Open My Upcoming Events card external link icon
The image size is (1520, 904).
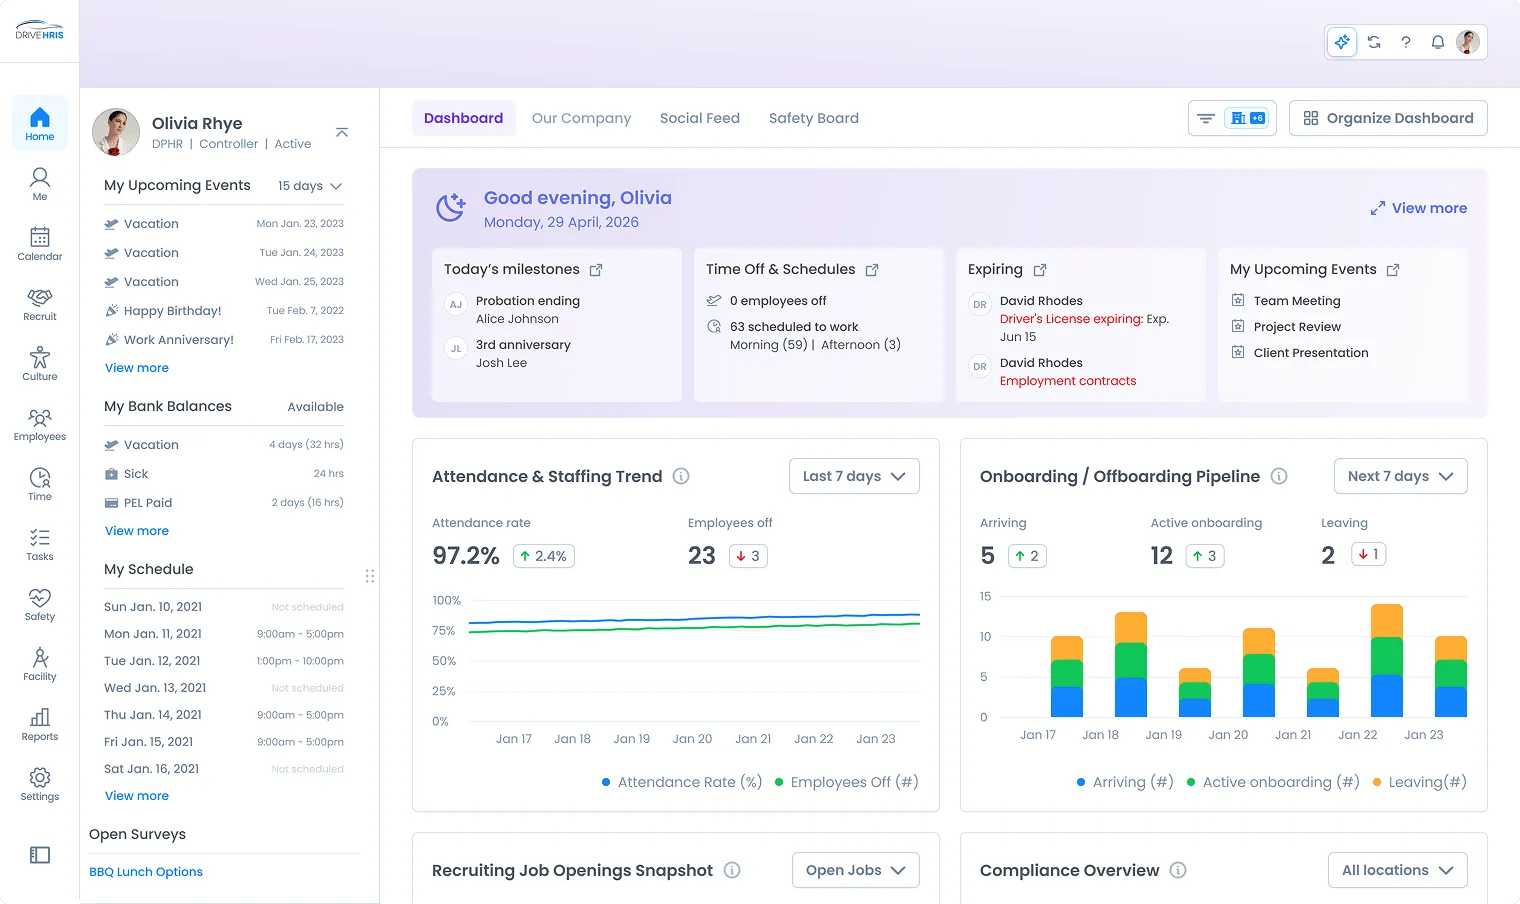(1393, 270)
